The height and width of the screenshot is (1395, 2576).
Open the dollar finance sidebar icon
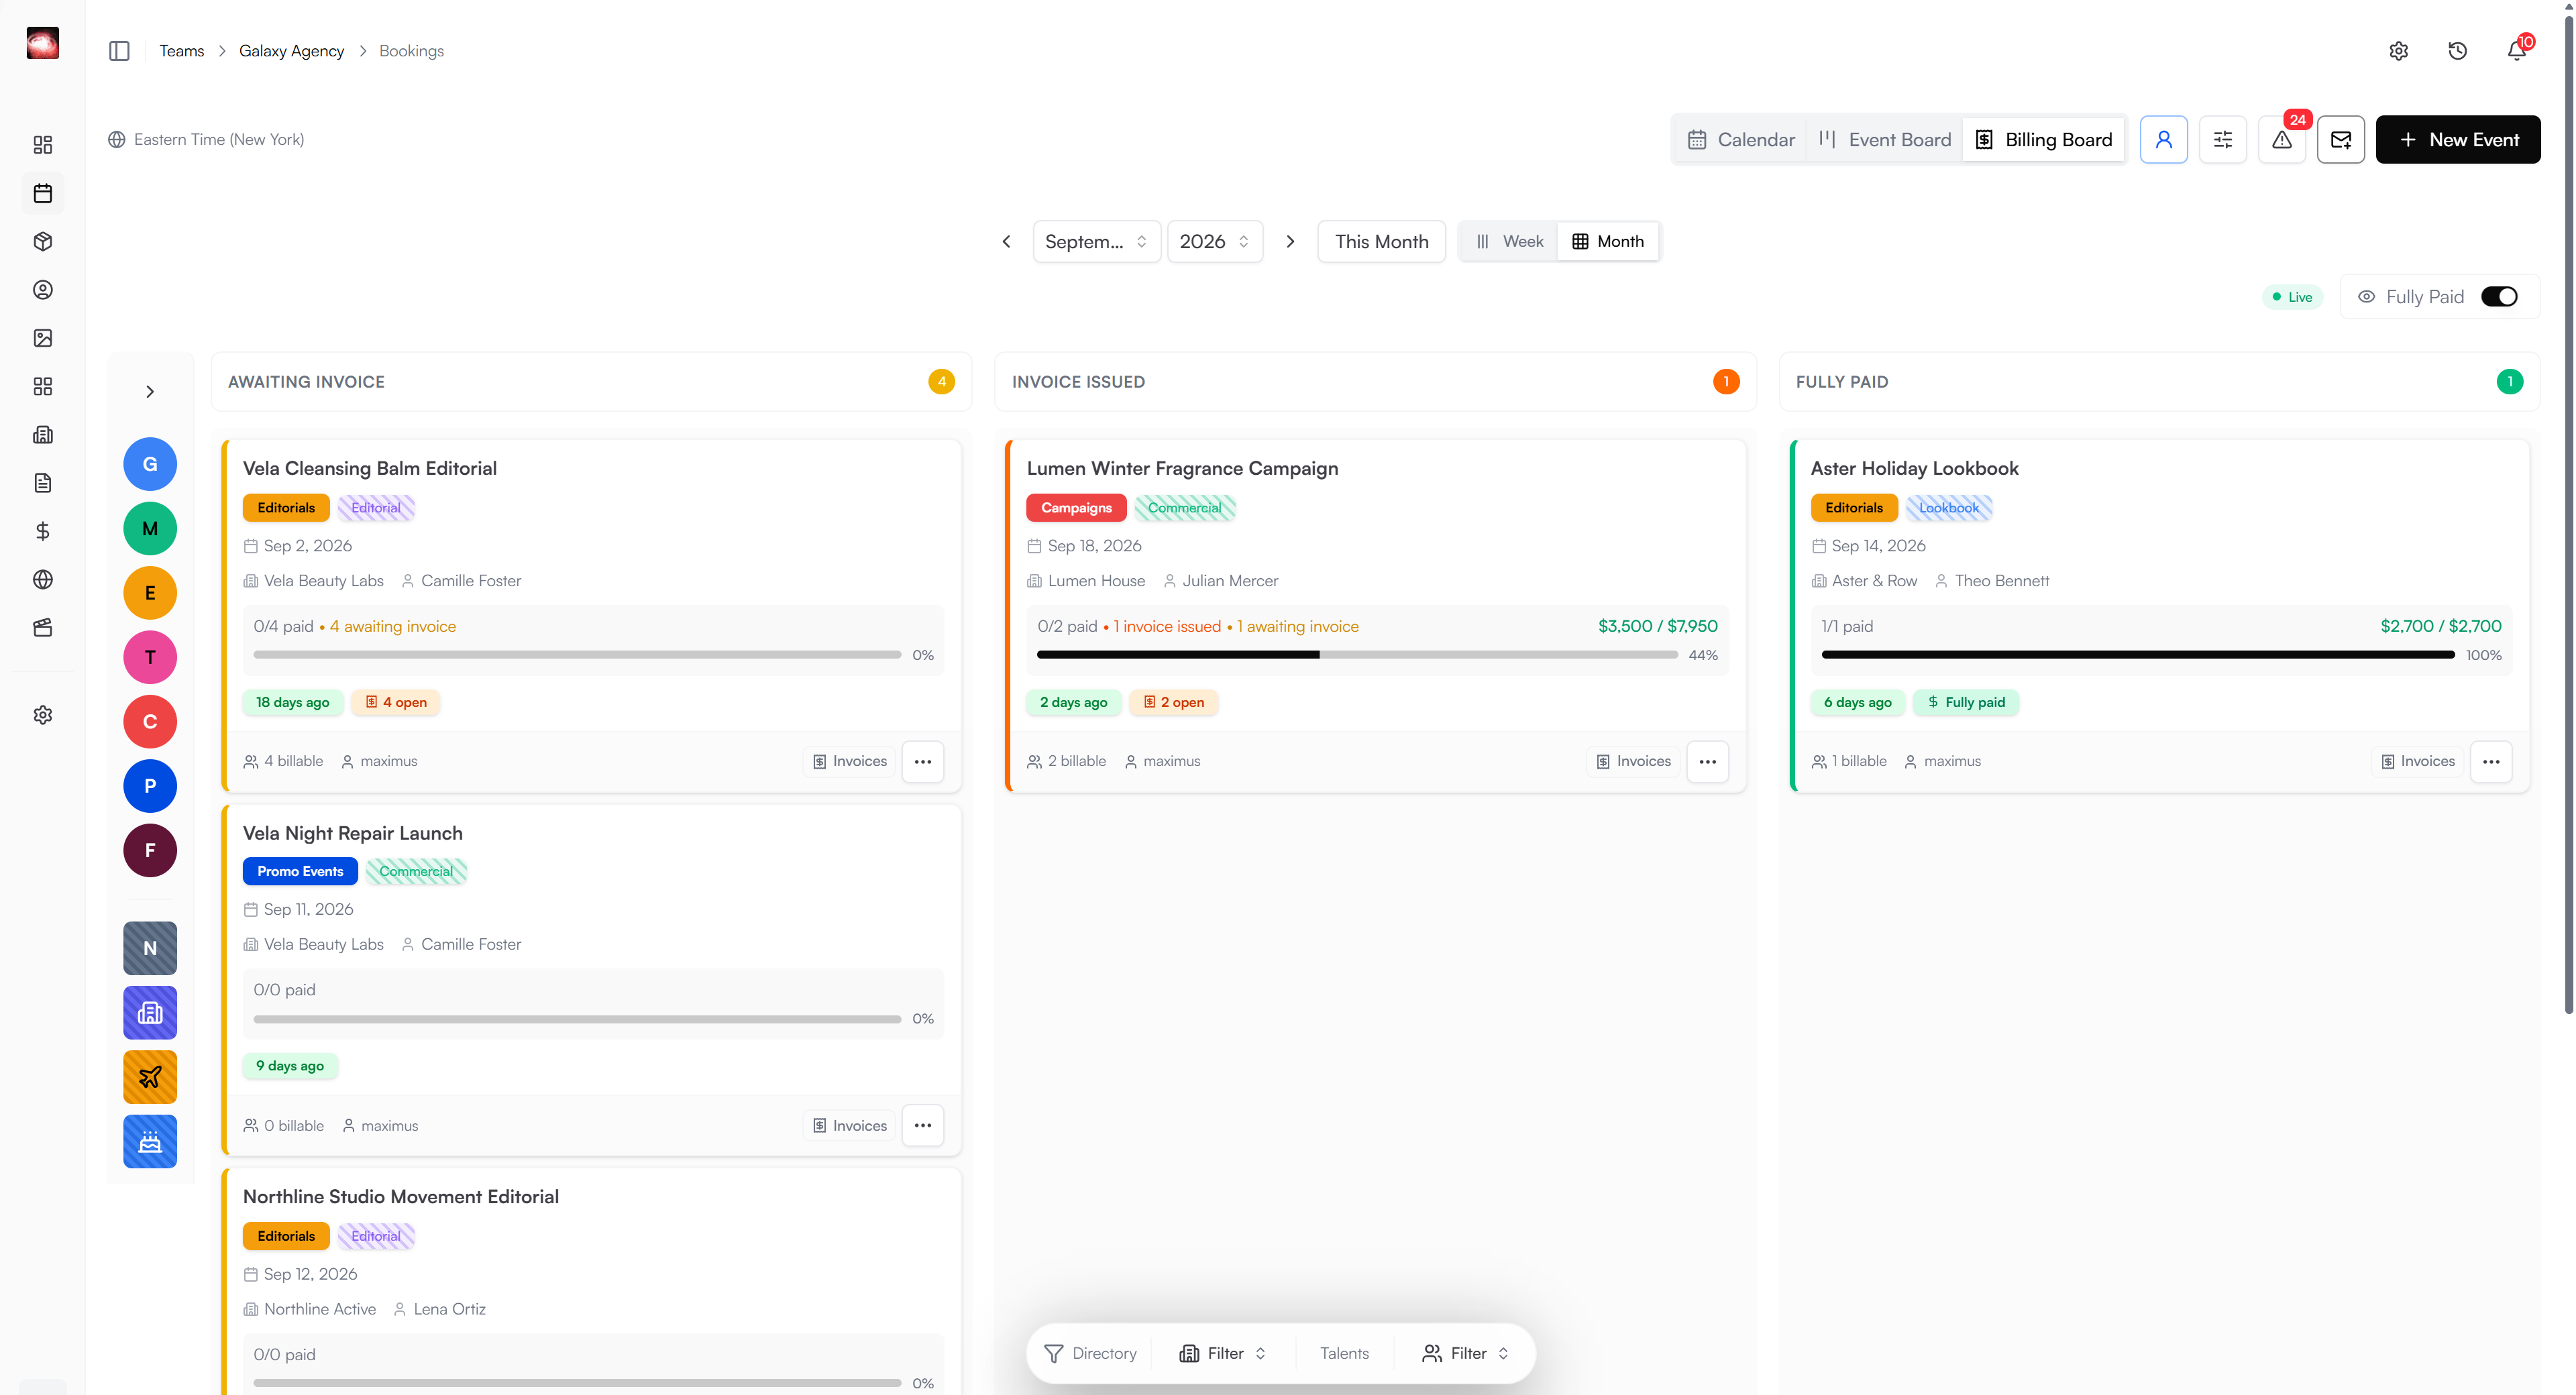[x=42, y=531]
